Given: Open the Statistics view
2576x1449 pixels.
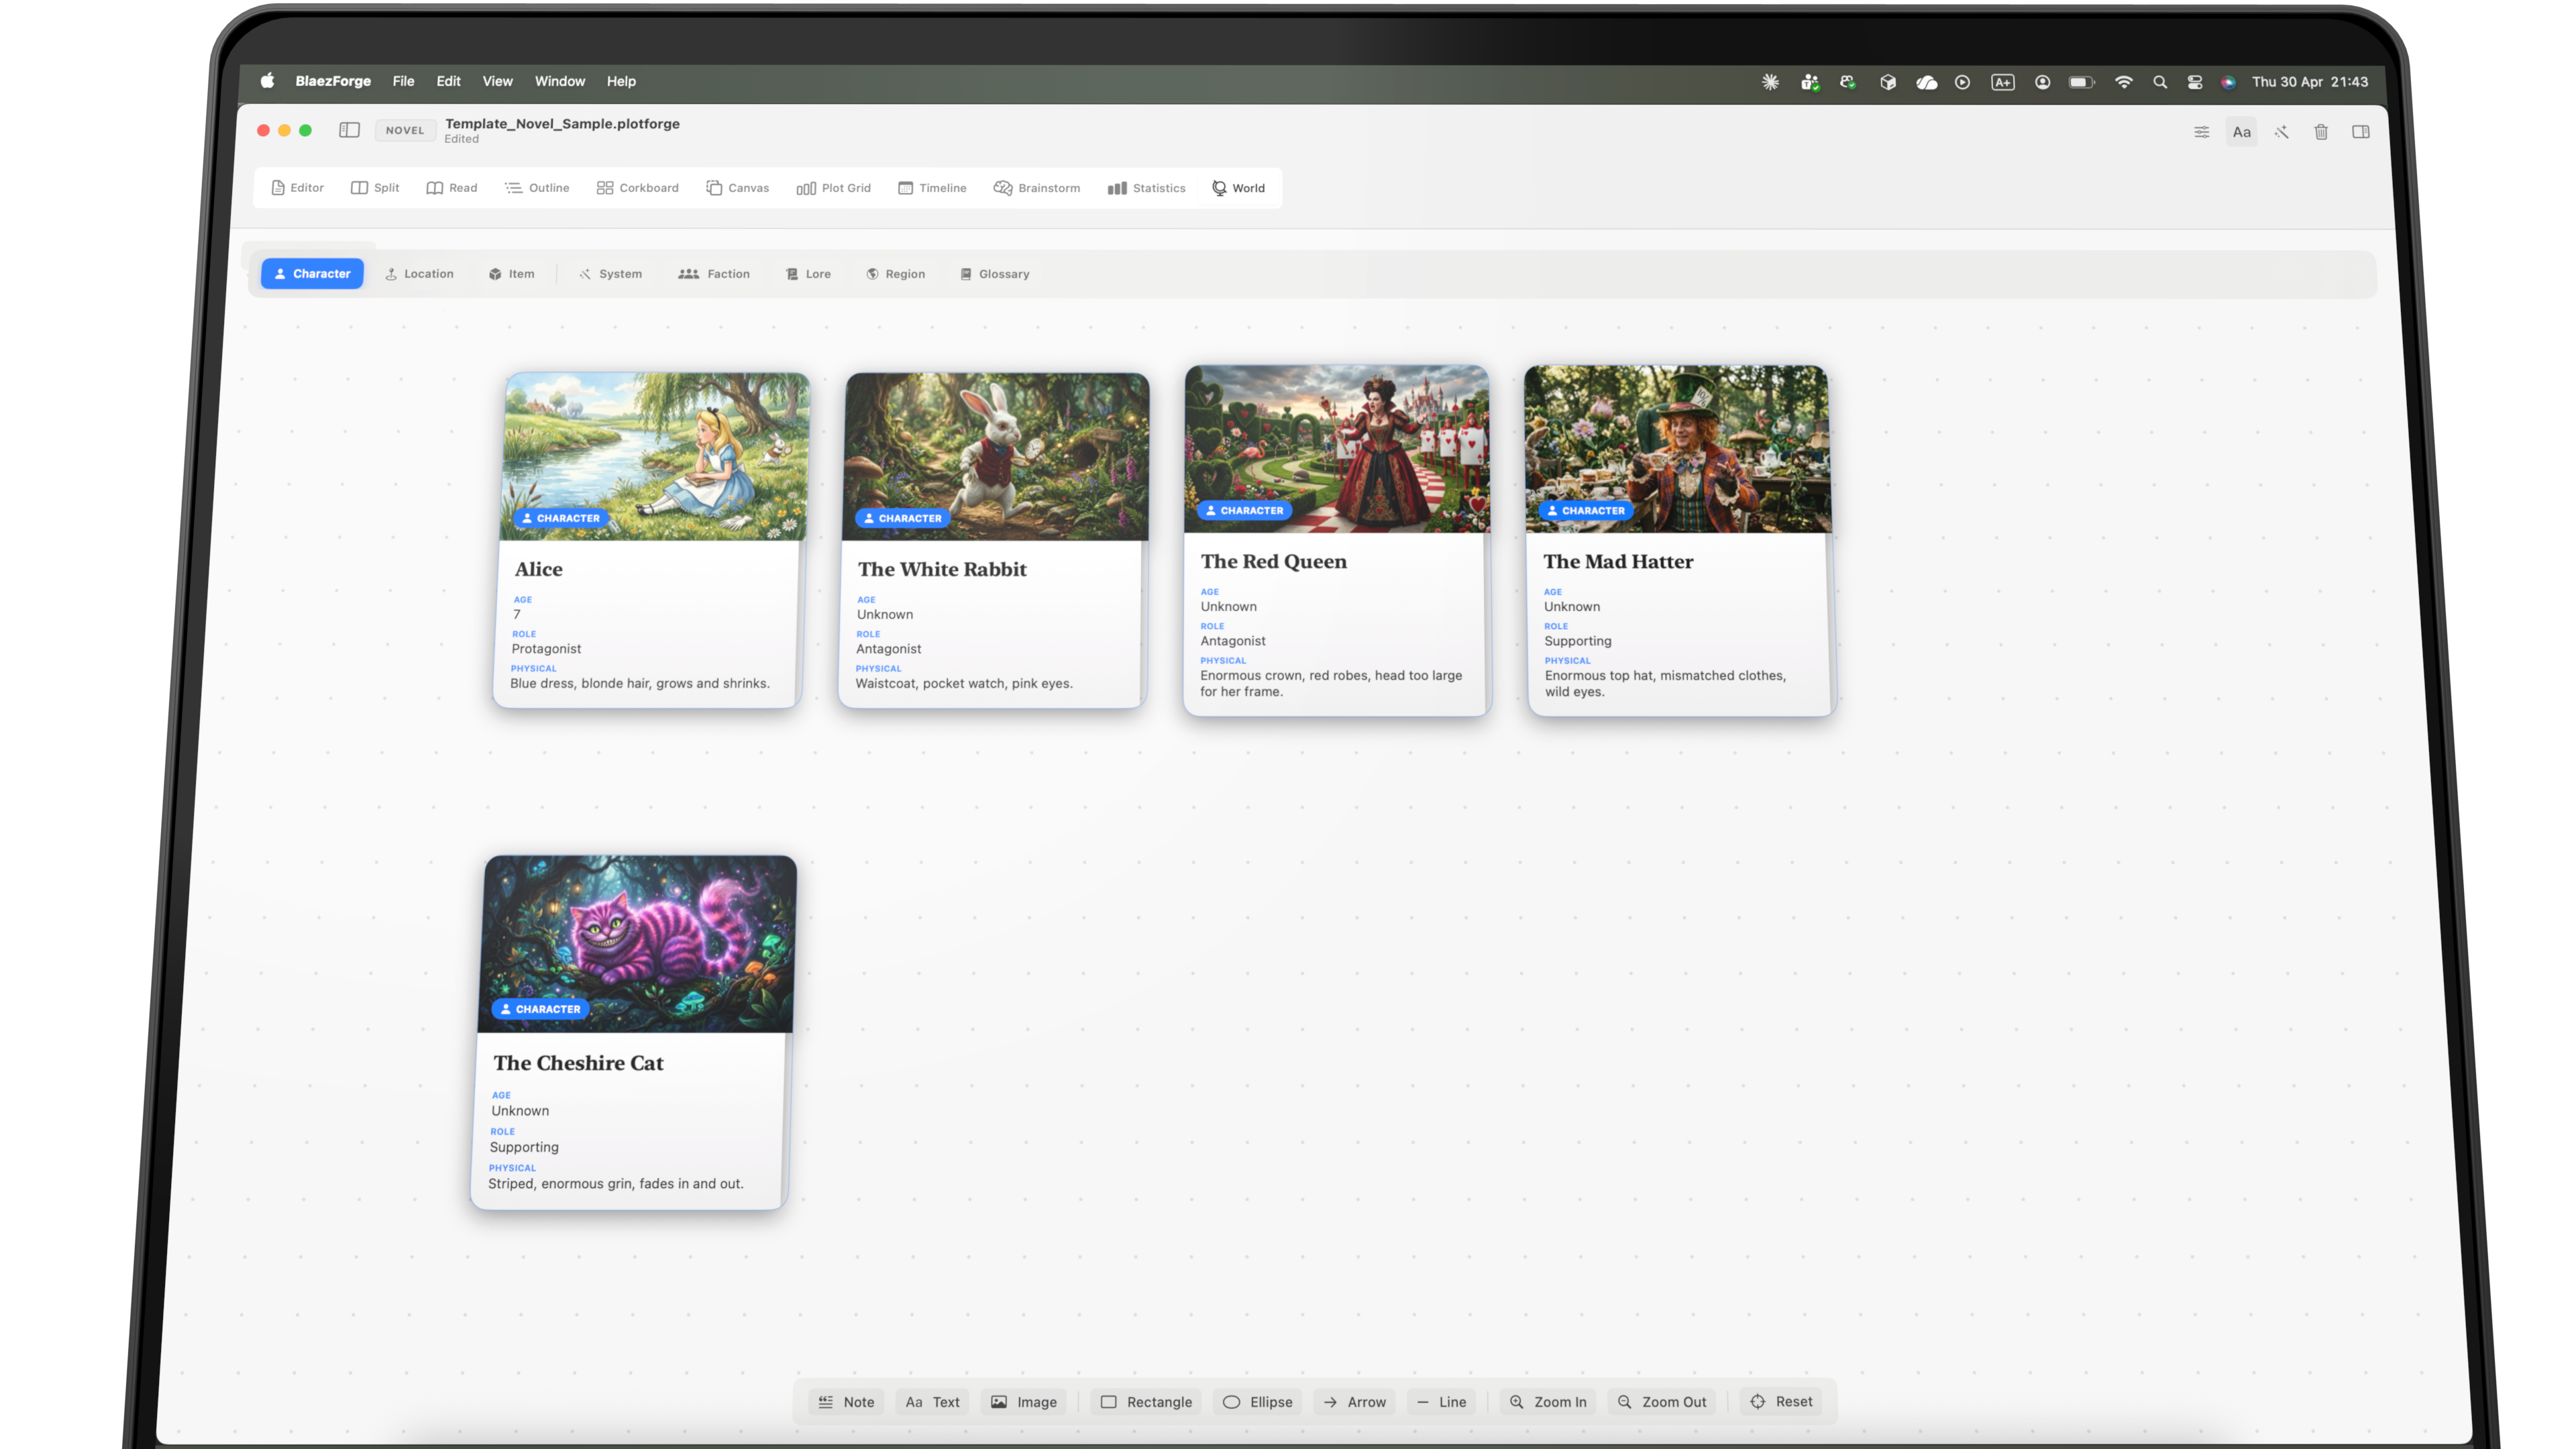Looking at the screenshot, I should [1146, 188].
